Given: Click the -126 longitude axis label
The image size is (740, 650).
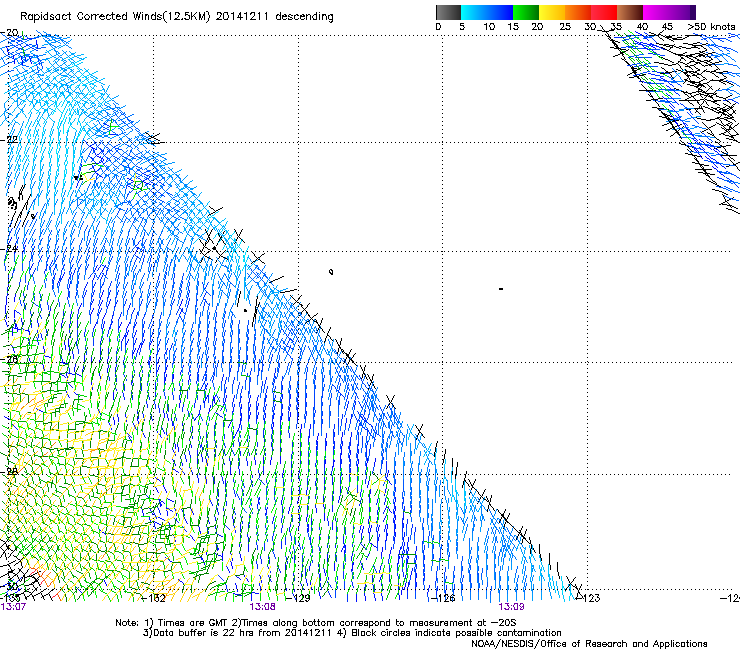Looking at the screenshot, I should pyautogui.click(x=444, y=598).
